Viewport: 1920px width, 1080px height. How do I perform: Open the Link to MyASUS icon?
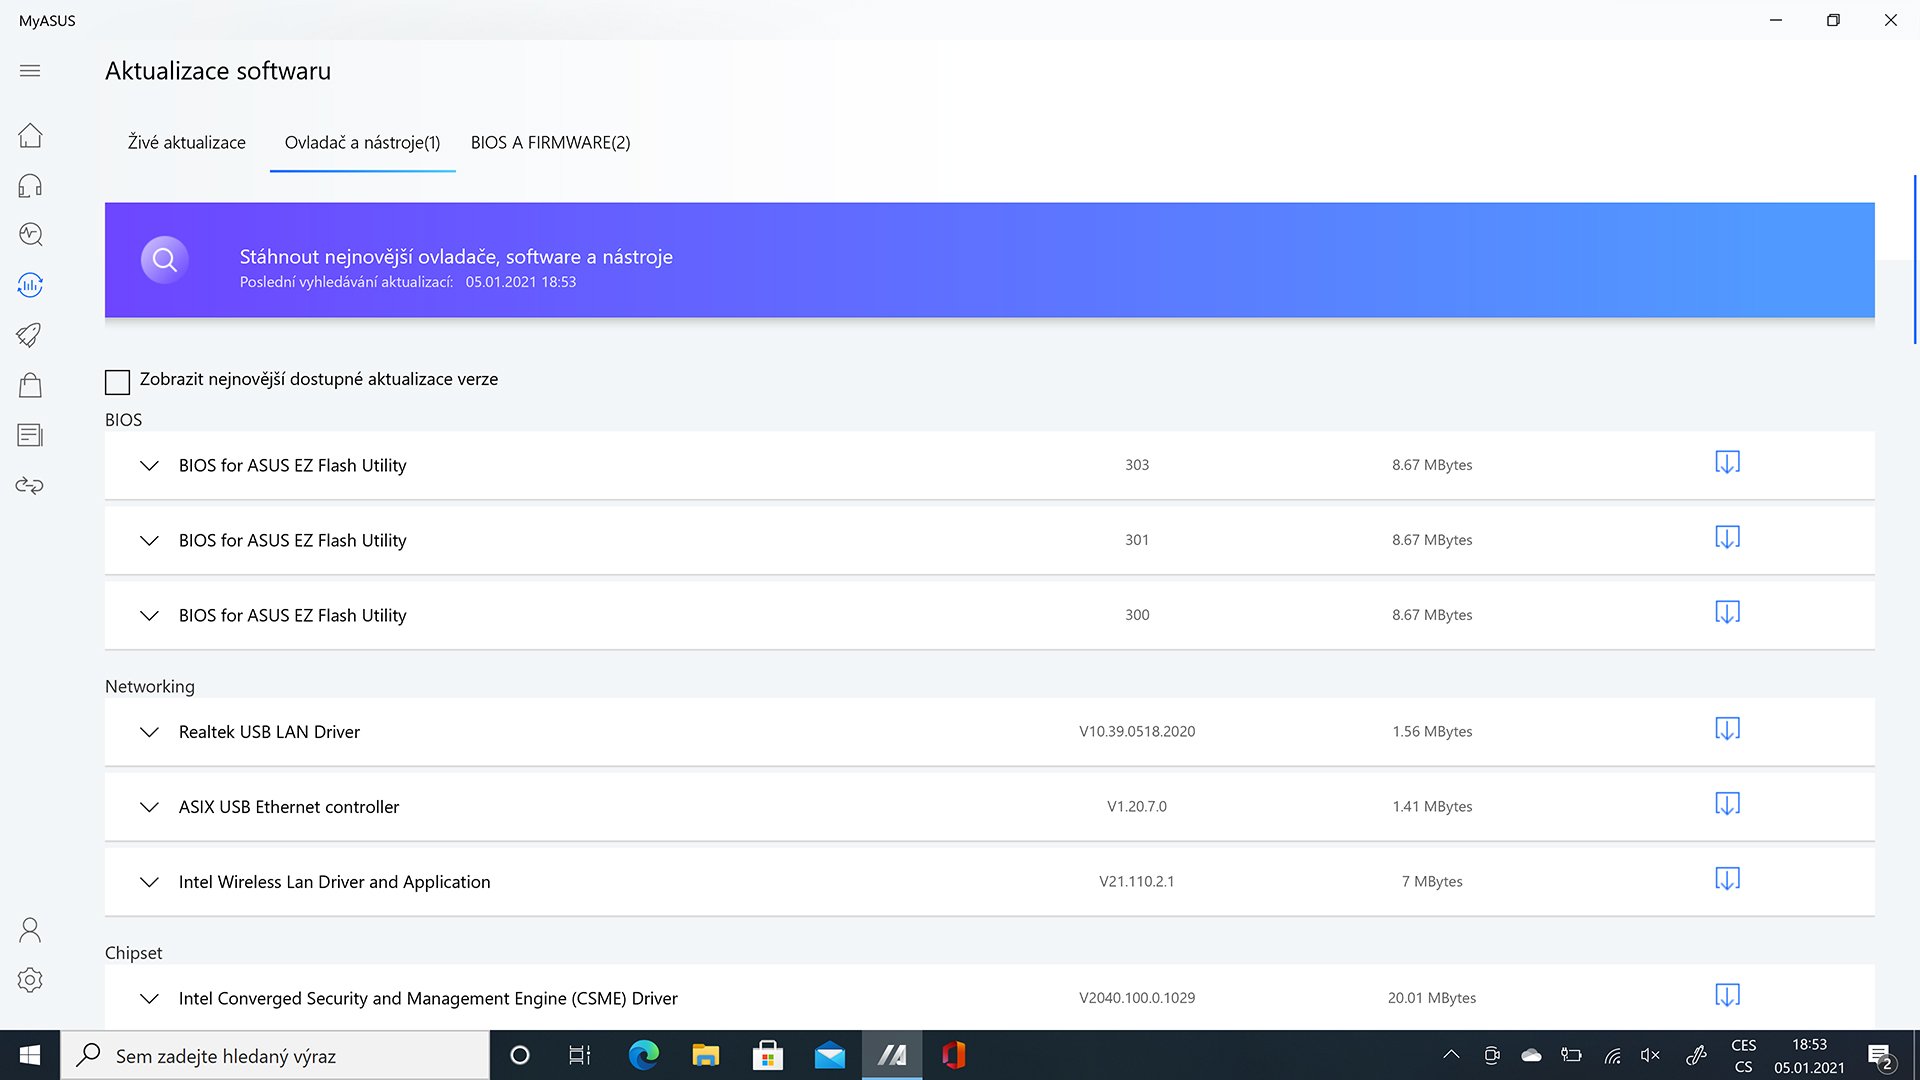click(x=30, y=486)
